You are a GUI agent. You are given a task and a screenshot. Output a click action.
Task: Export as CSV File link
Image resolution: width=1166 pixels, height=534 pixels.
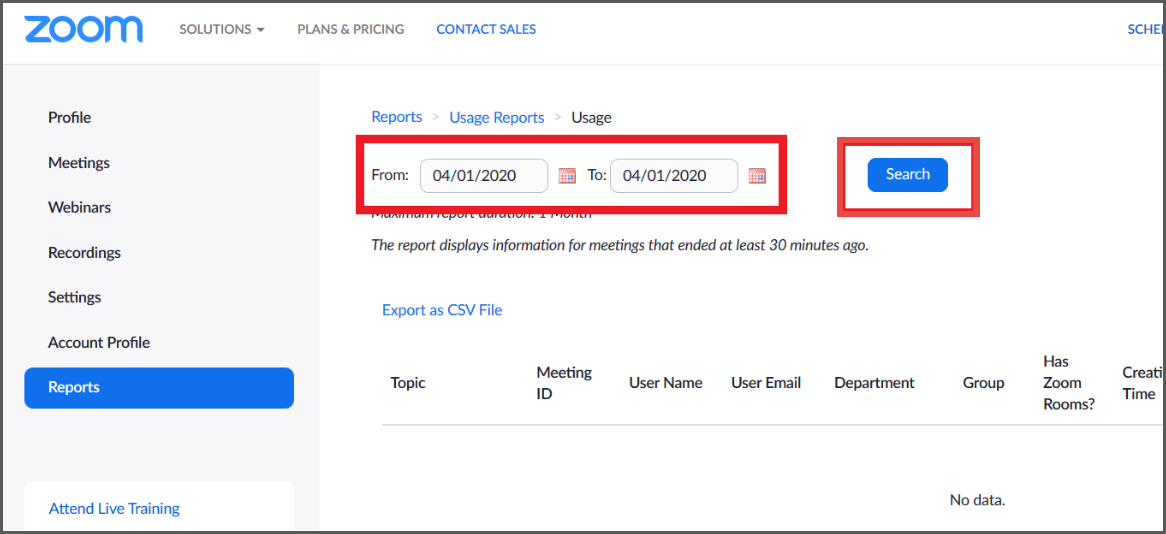[442, 310]
